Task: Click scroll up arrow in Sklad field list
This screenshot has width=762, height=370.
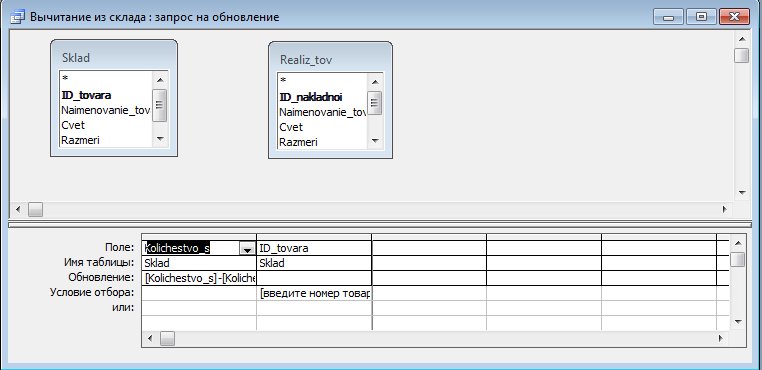Action: coord(160,79)
